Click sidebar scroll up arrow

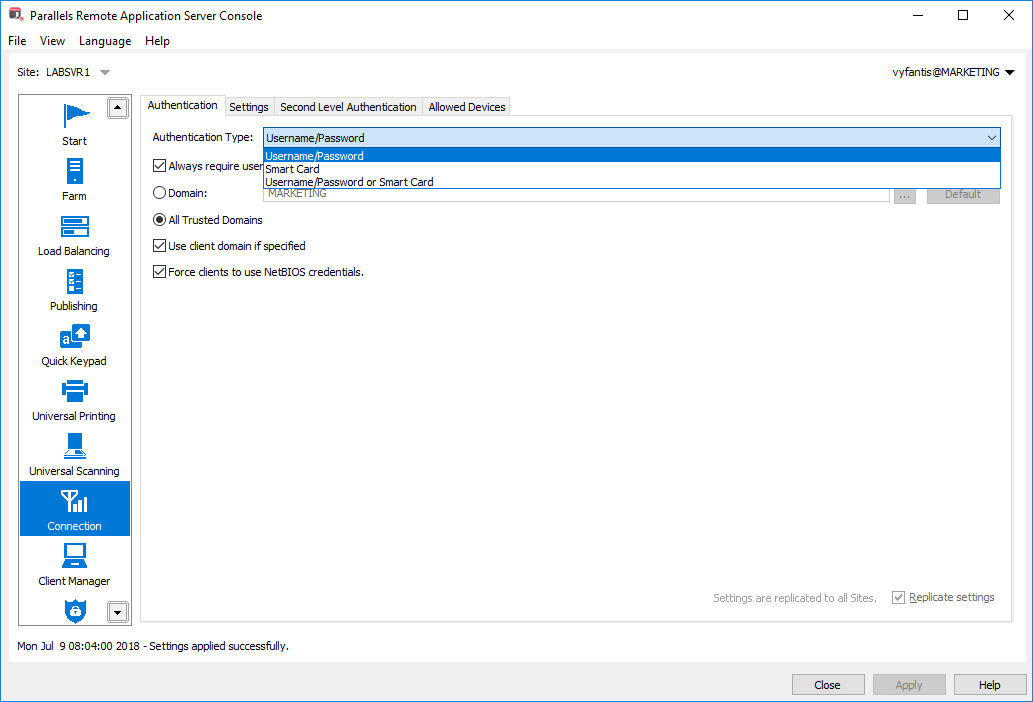tap(117, 107)
